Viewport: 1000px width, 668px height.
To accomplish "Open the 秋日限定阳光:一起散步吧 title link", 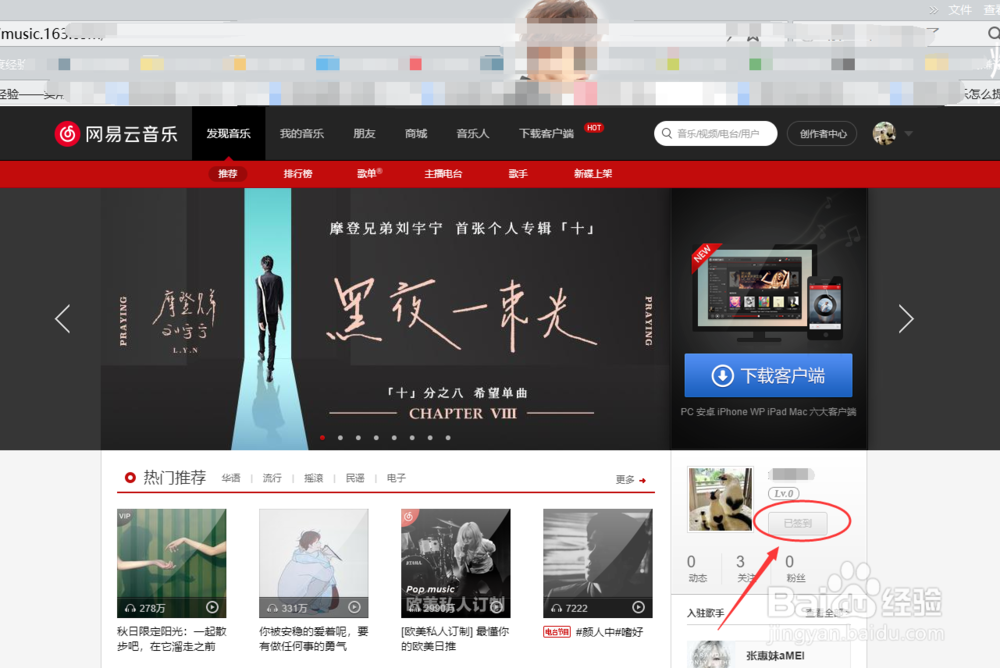I will pos(172,639).
